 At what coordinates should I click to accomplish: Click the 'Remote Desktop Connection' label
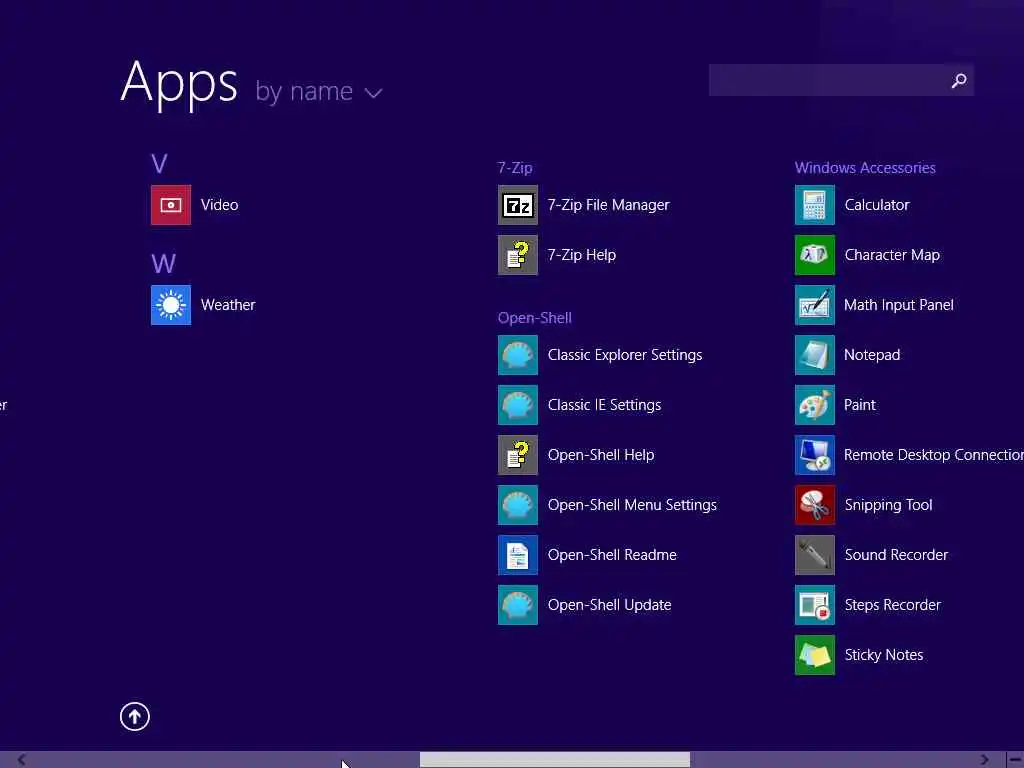pyautogui.click(x=934, y=455)
